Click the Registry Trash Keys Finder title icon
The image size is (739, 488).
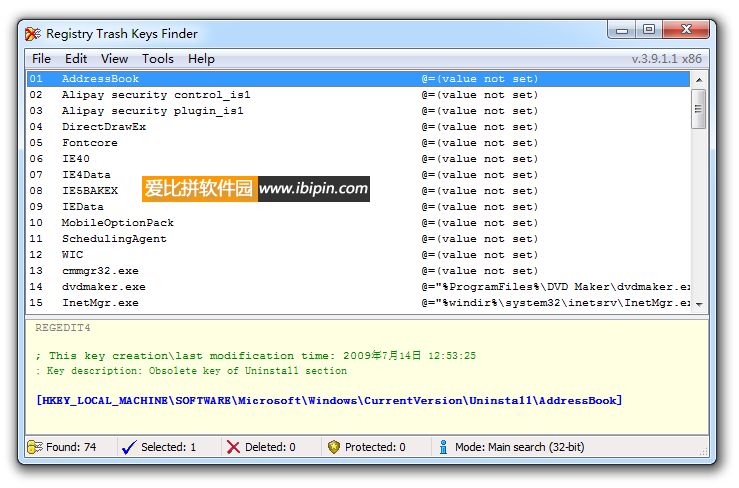tap(33, 34)
